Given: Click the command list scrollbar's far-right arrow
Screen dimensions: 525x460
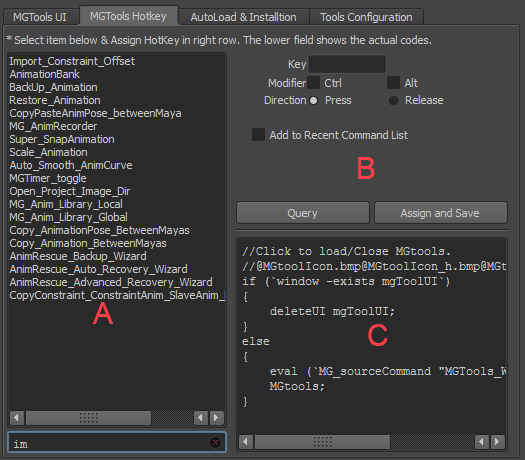Looking at the screenshot, I should 216,418.
